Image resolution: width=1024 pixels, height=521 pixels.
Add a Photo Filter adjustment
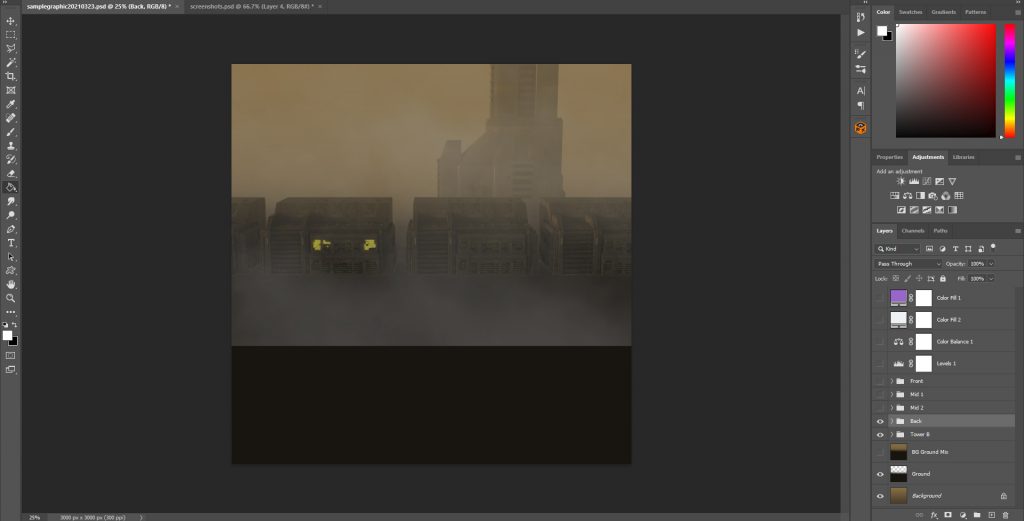point(933,196)
